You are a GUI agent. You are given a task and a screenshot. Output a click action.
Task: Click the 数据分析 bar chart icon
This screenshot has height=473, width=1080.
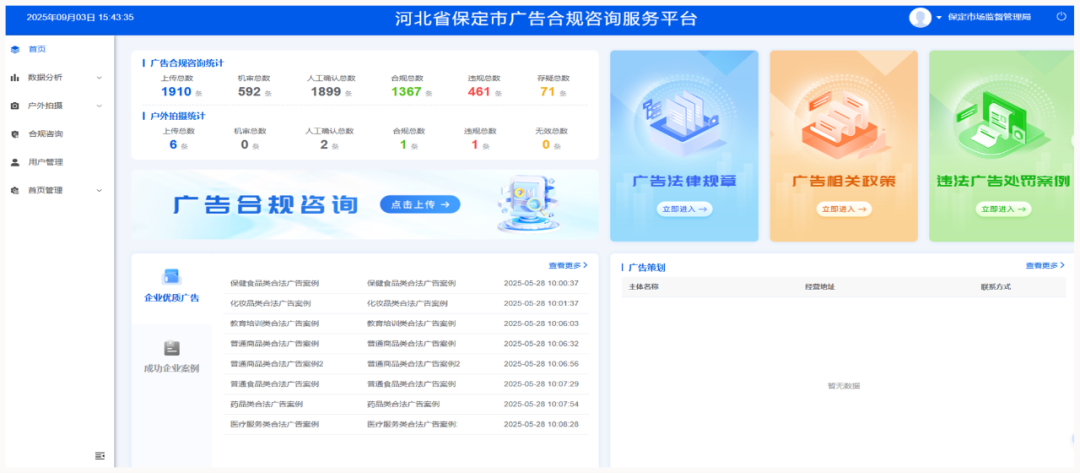[x=15, y=78]
